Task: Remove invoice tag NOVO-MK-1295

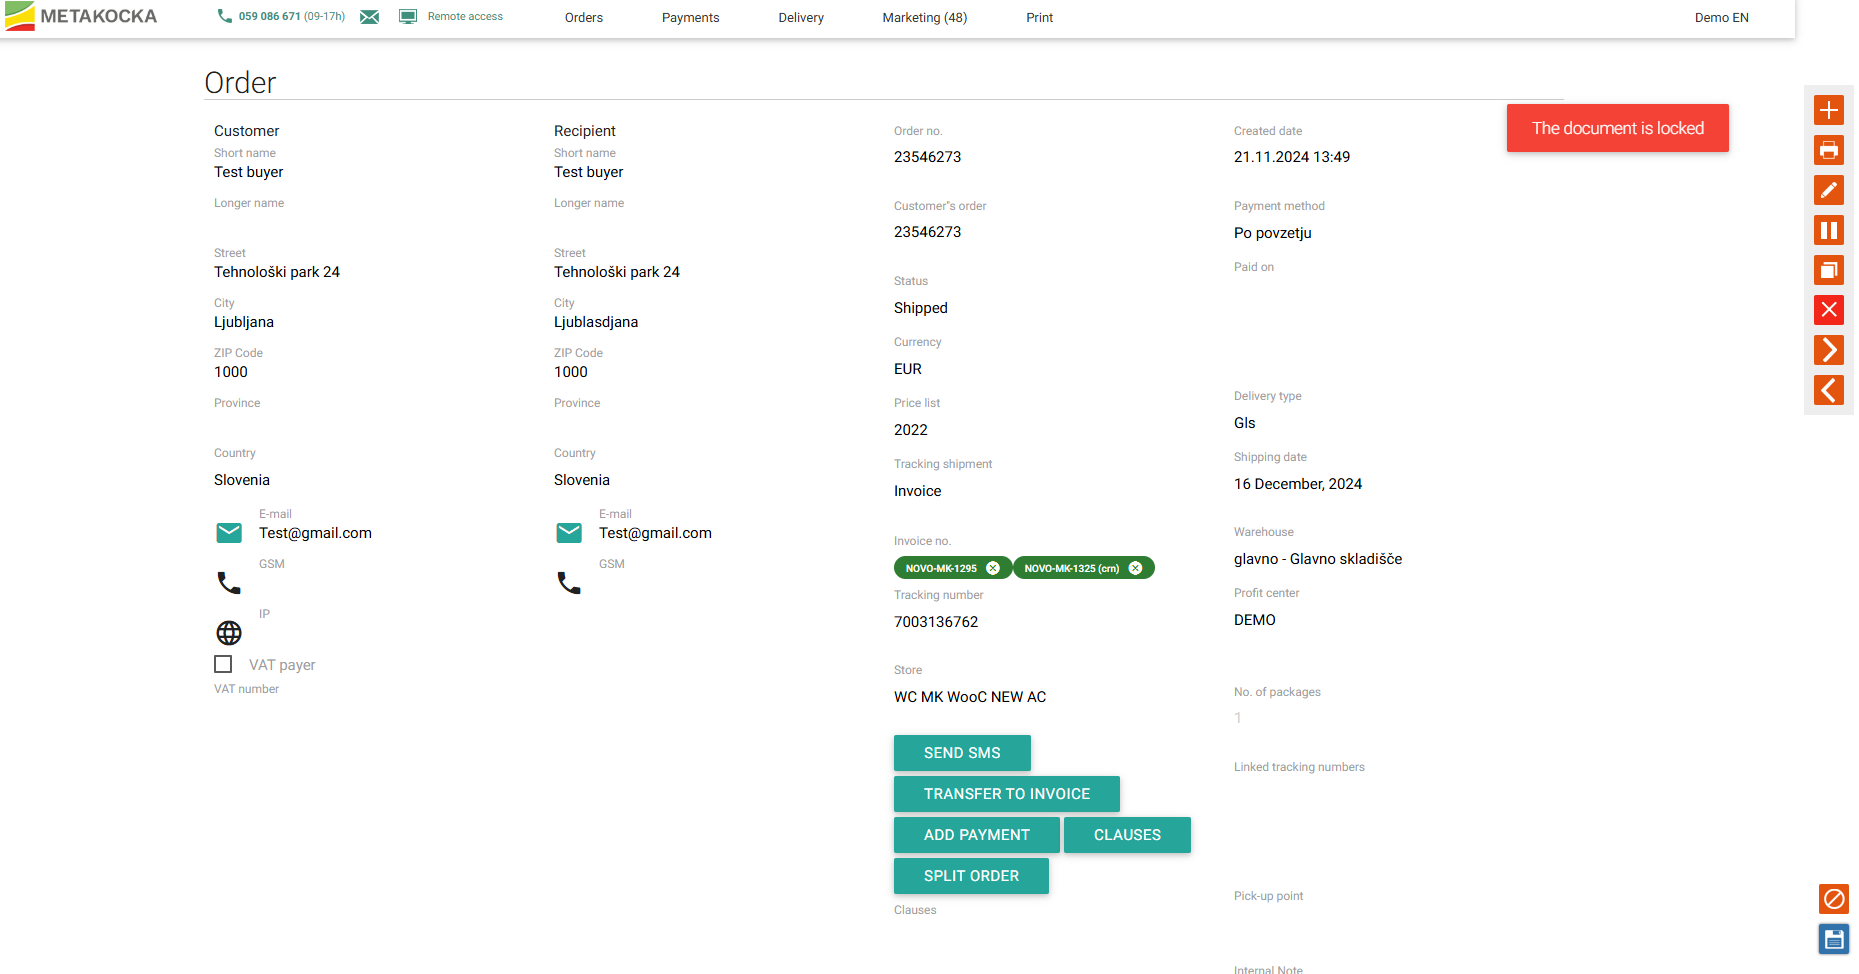Action: (x=993, y=568)
